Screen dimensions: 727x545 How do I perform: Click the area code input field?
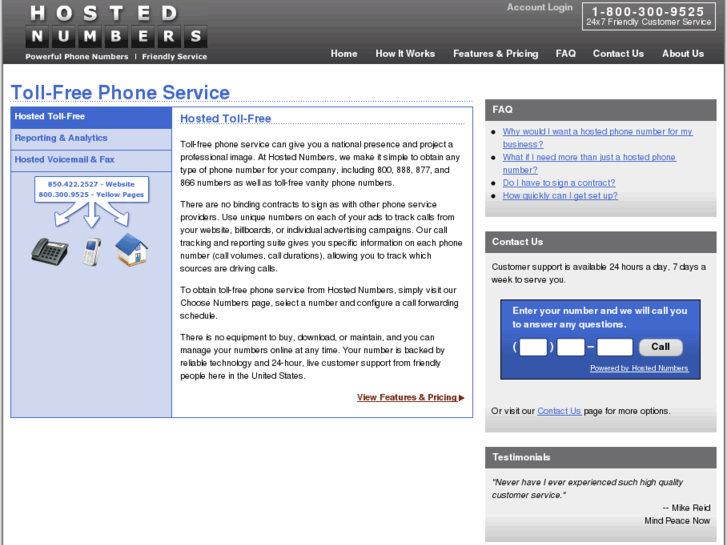[533, 347]
